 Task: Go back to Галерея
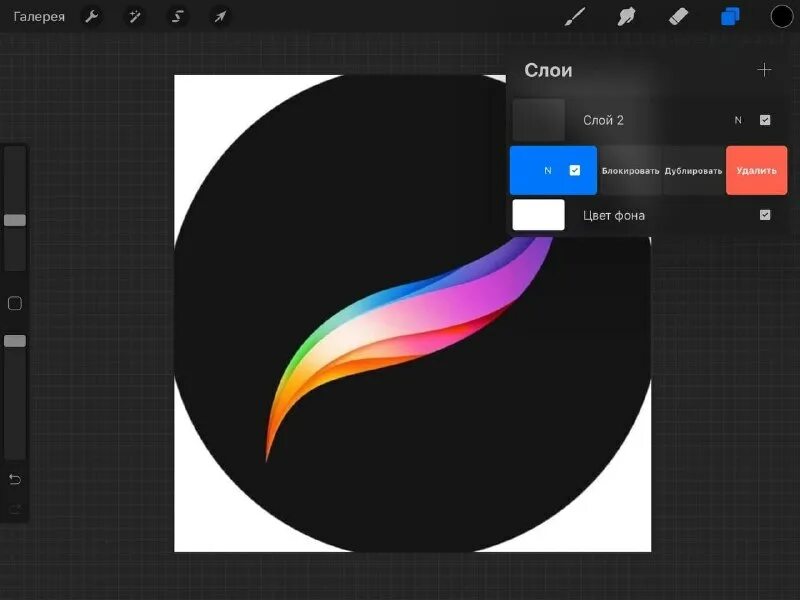[40, 16]
